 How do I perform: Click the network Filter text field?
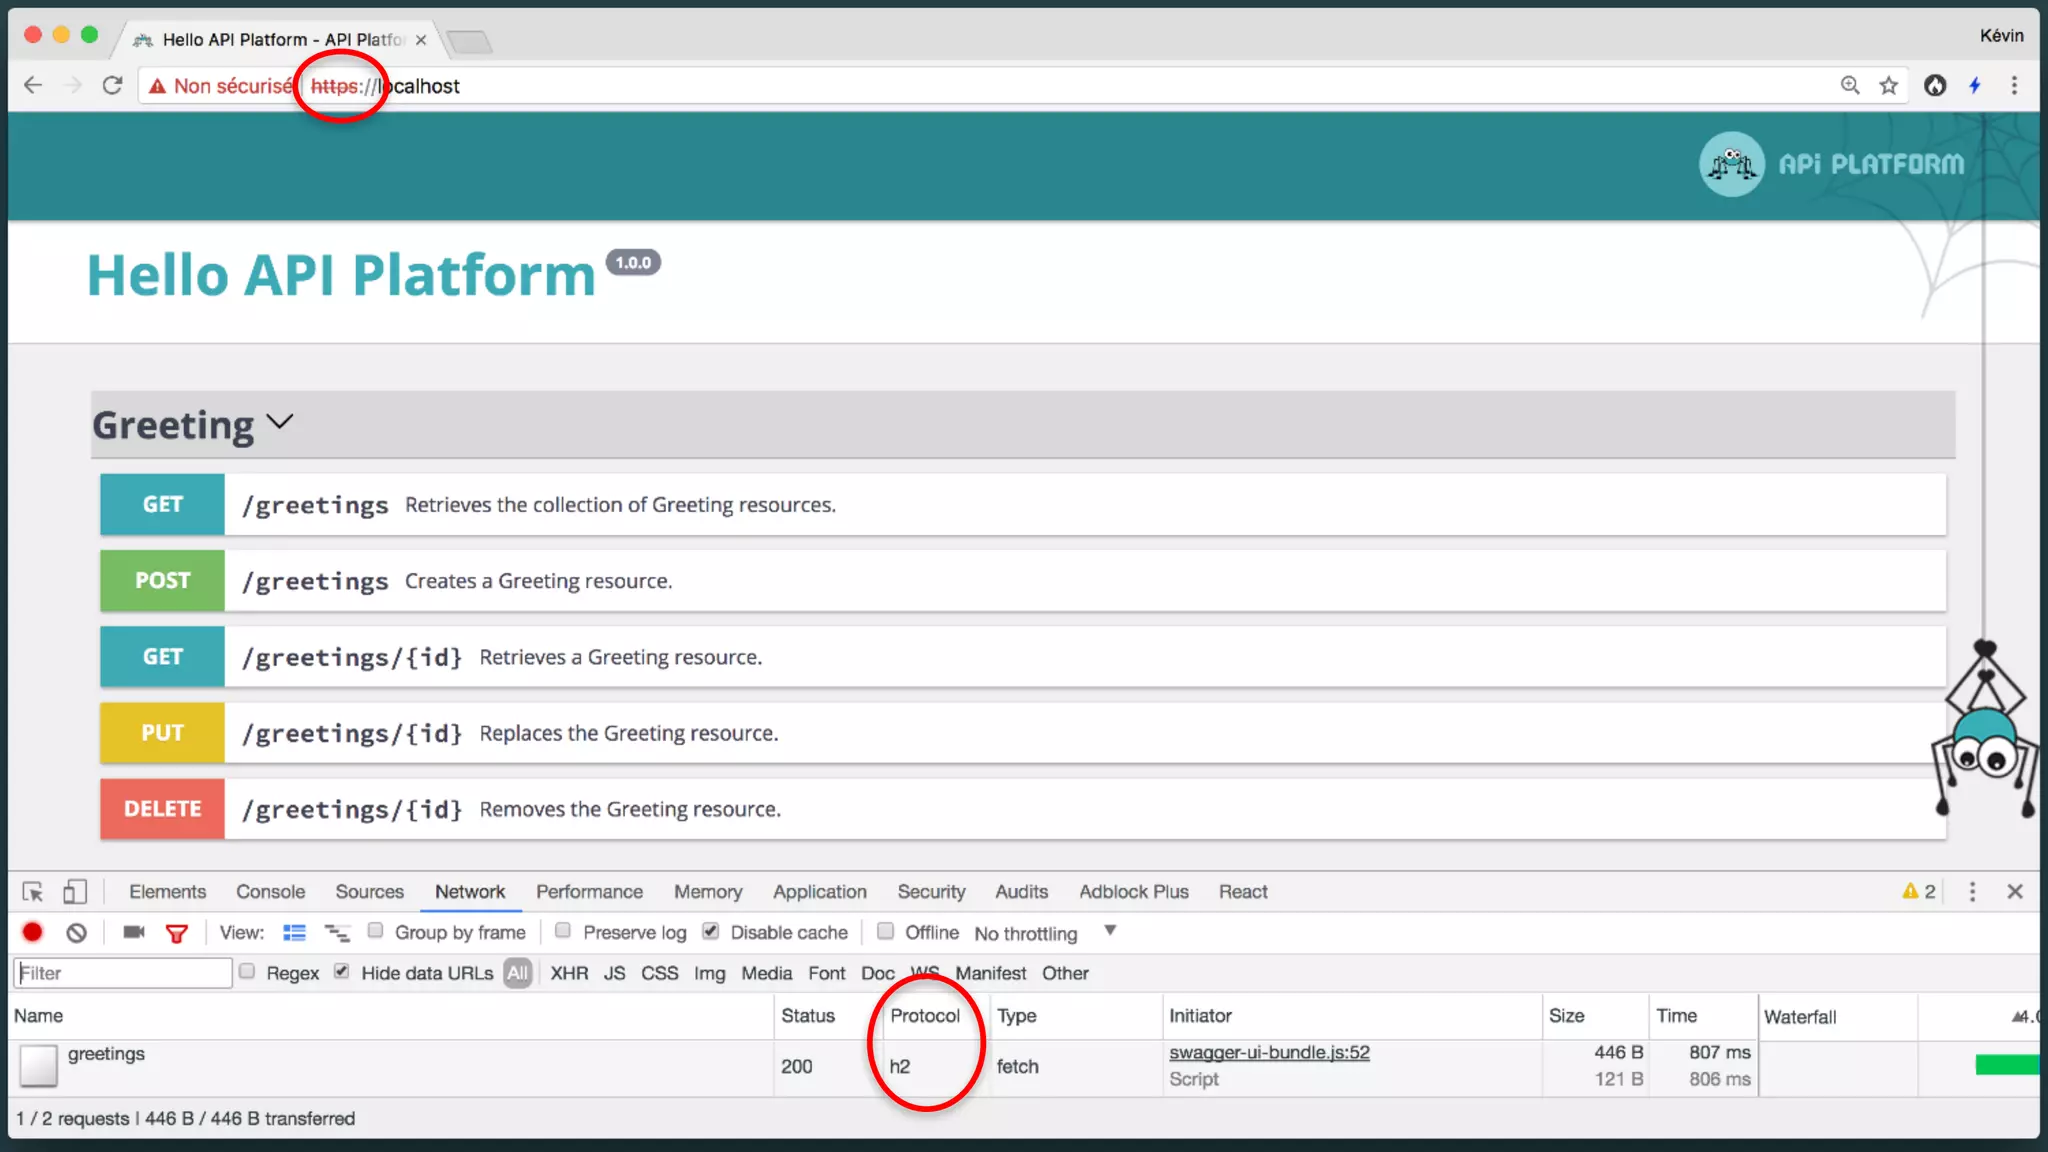(122, 973)
